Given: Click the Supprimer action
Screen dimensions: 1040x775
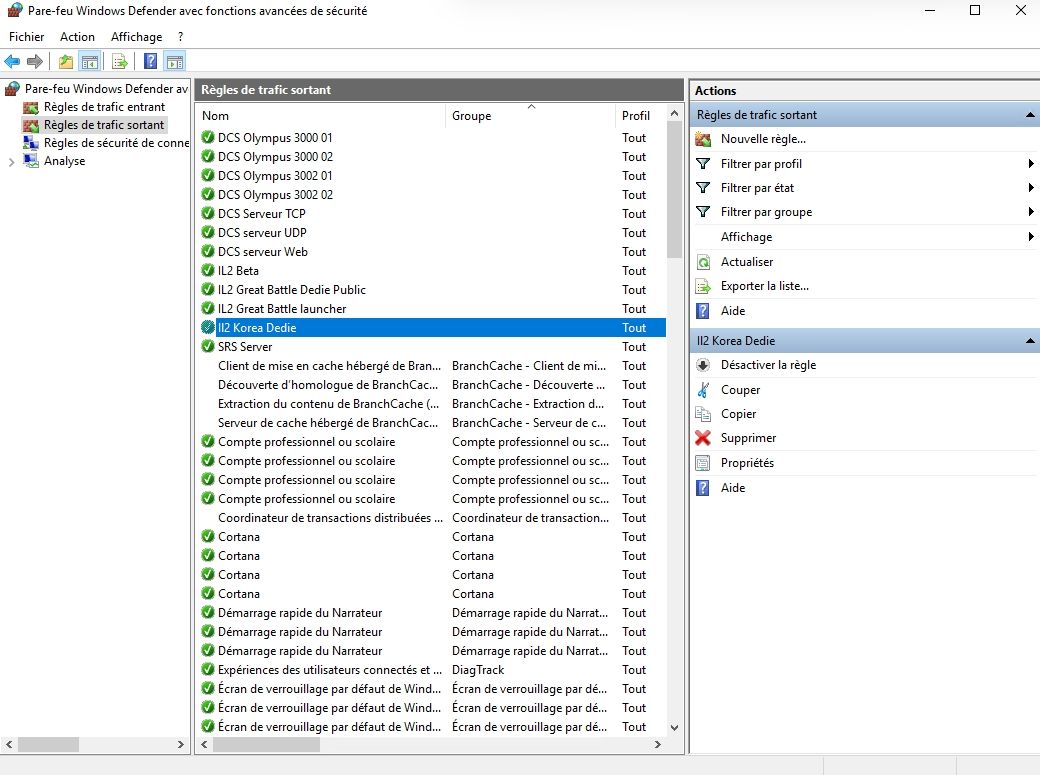Looking at the screenshot, I should pos(748,438).
